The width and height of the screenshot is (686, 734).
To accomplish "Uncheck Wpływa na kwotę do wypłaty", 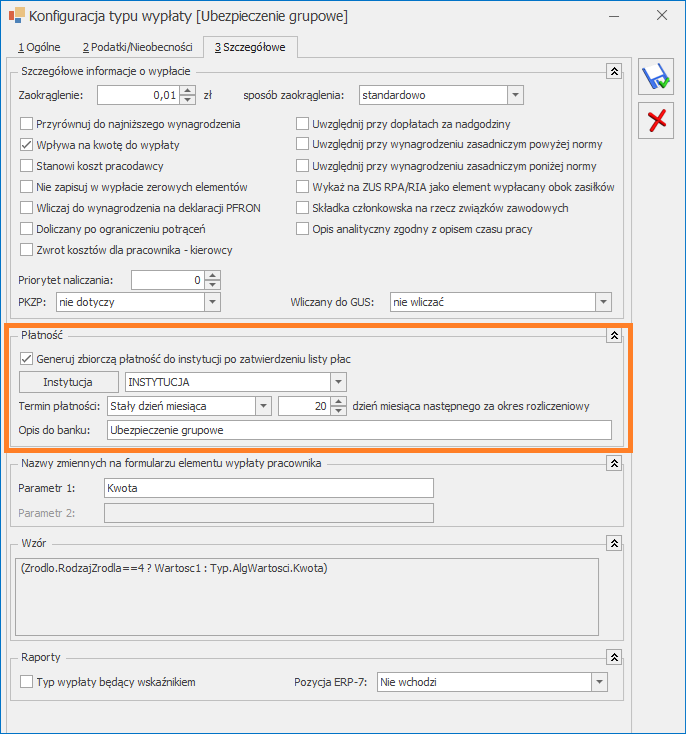I will pos(26,145).
